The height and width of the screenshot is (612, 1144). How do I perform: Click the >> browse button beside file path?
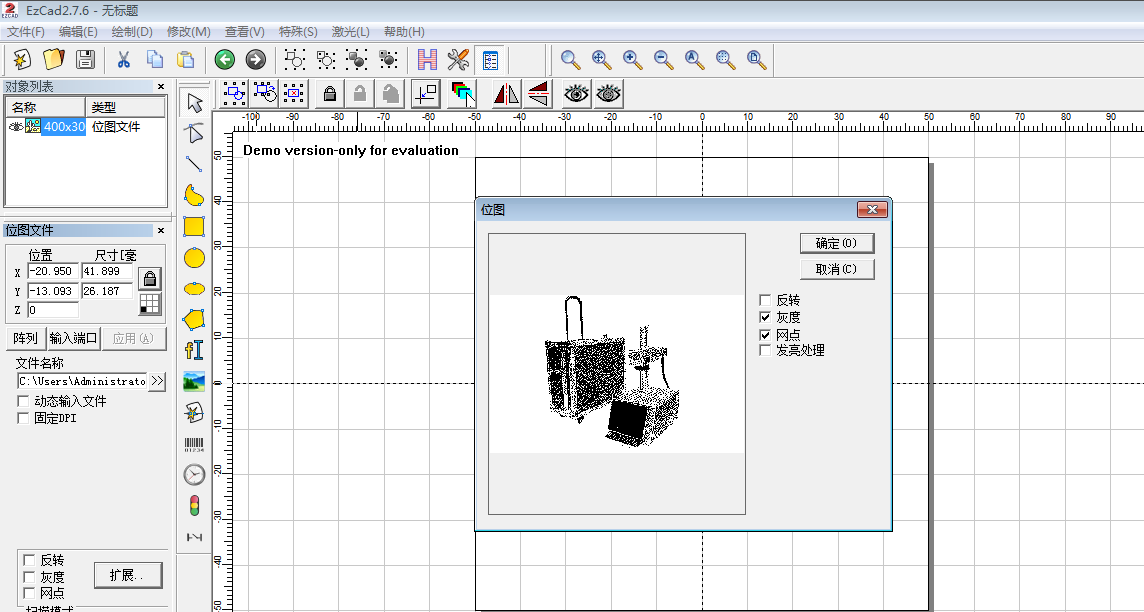click(x=157, y=381)
